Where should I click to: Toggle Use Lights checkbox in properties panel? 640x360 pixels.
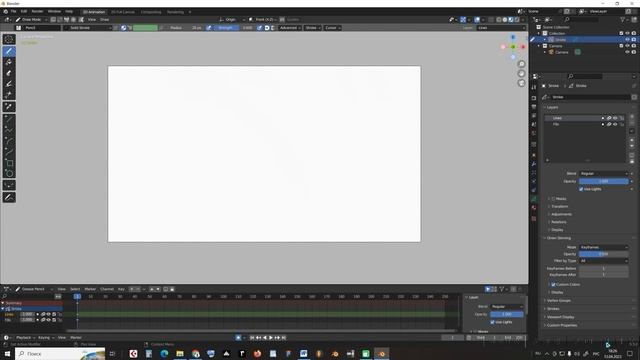(581, 189)
